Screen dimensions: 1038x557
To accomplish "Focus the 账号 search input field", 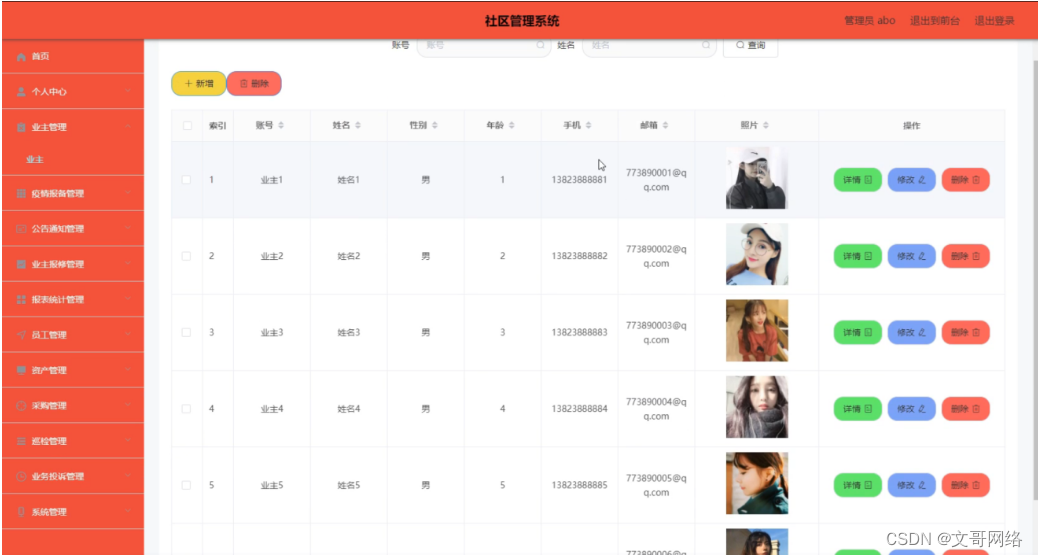I will (484, 46).
